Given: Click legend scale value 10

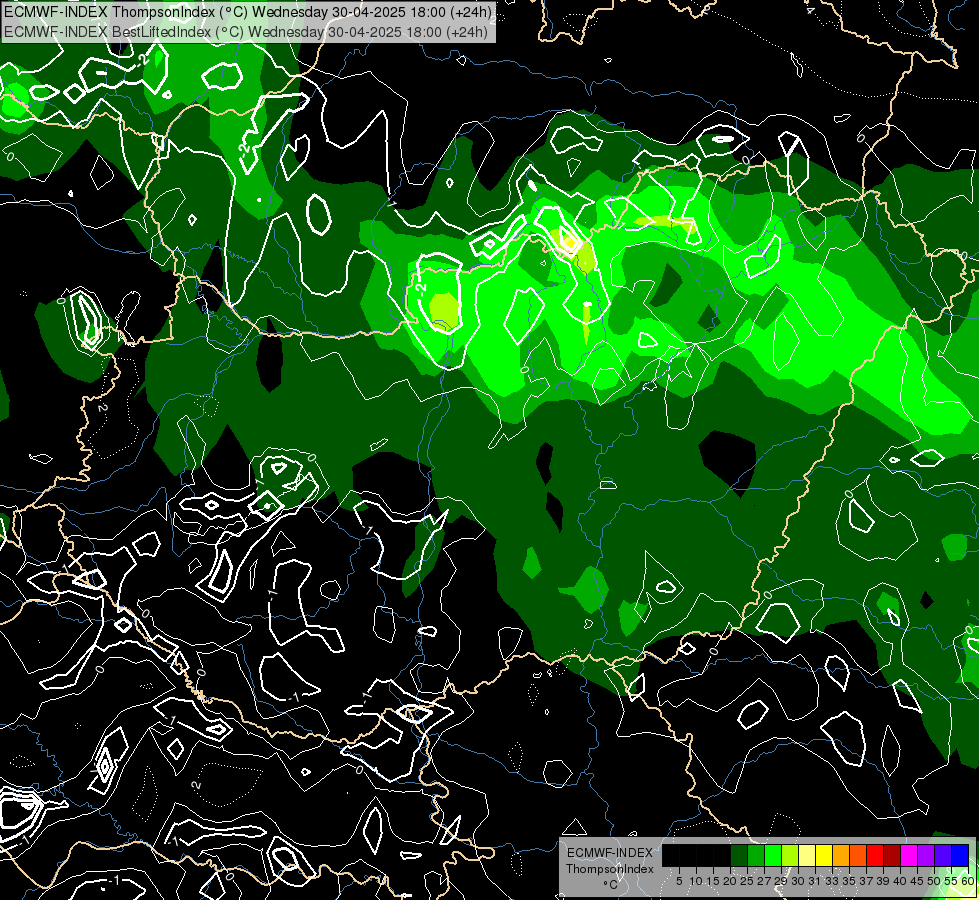Looking at the screenshot, I should pos(696,881).
